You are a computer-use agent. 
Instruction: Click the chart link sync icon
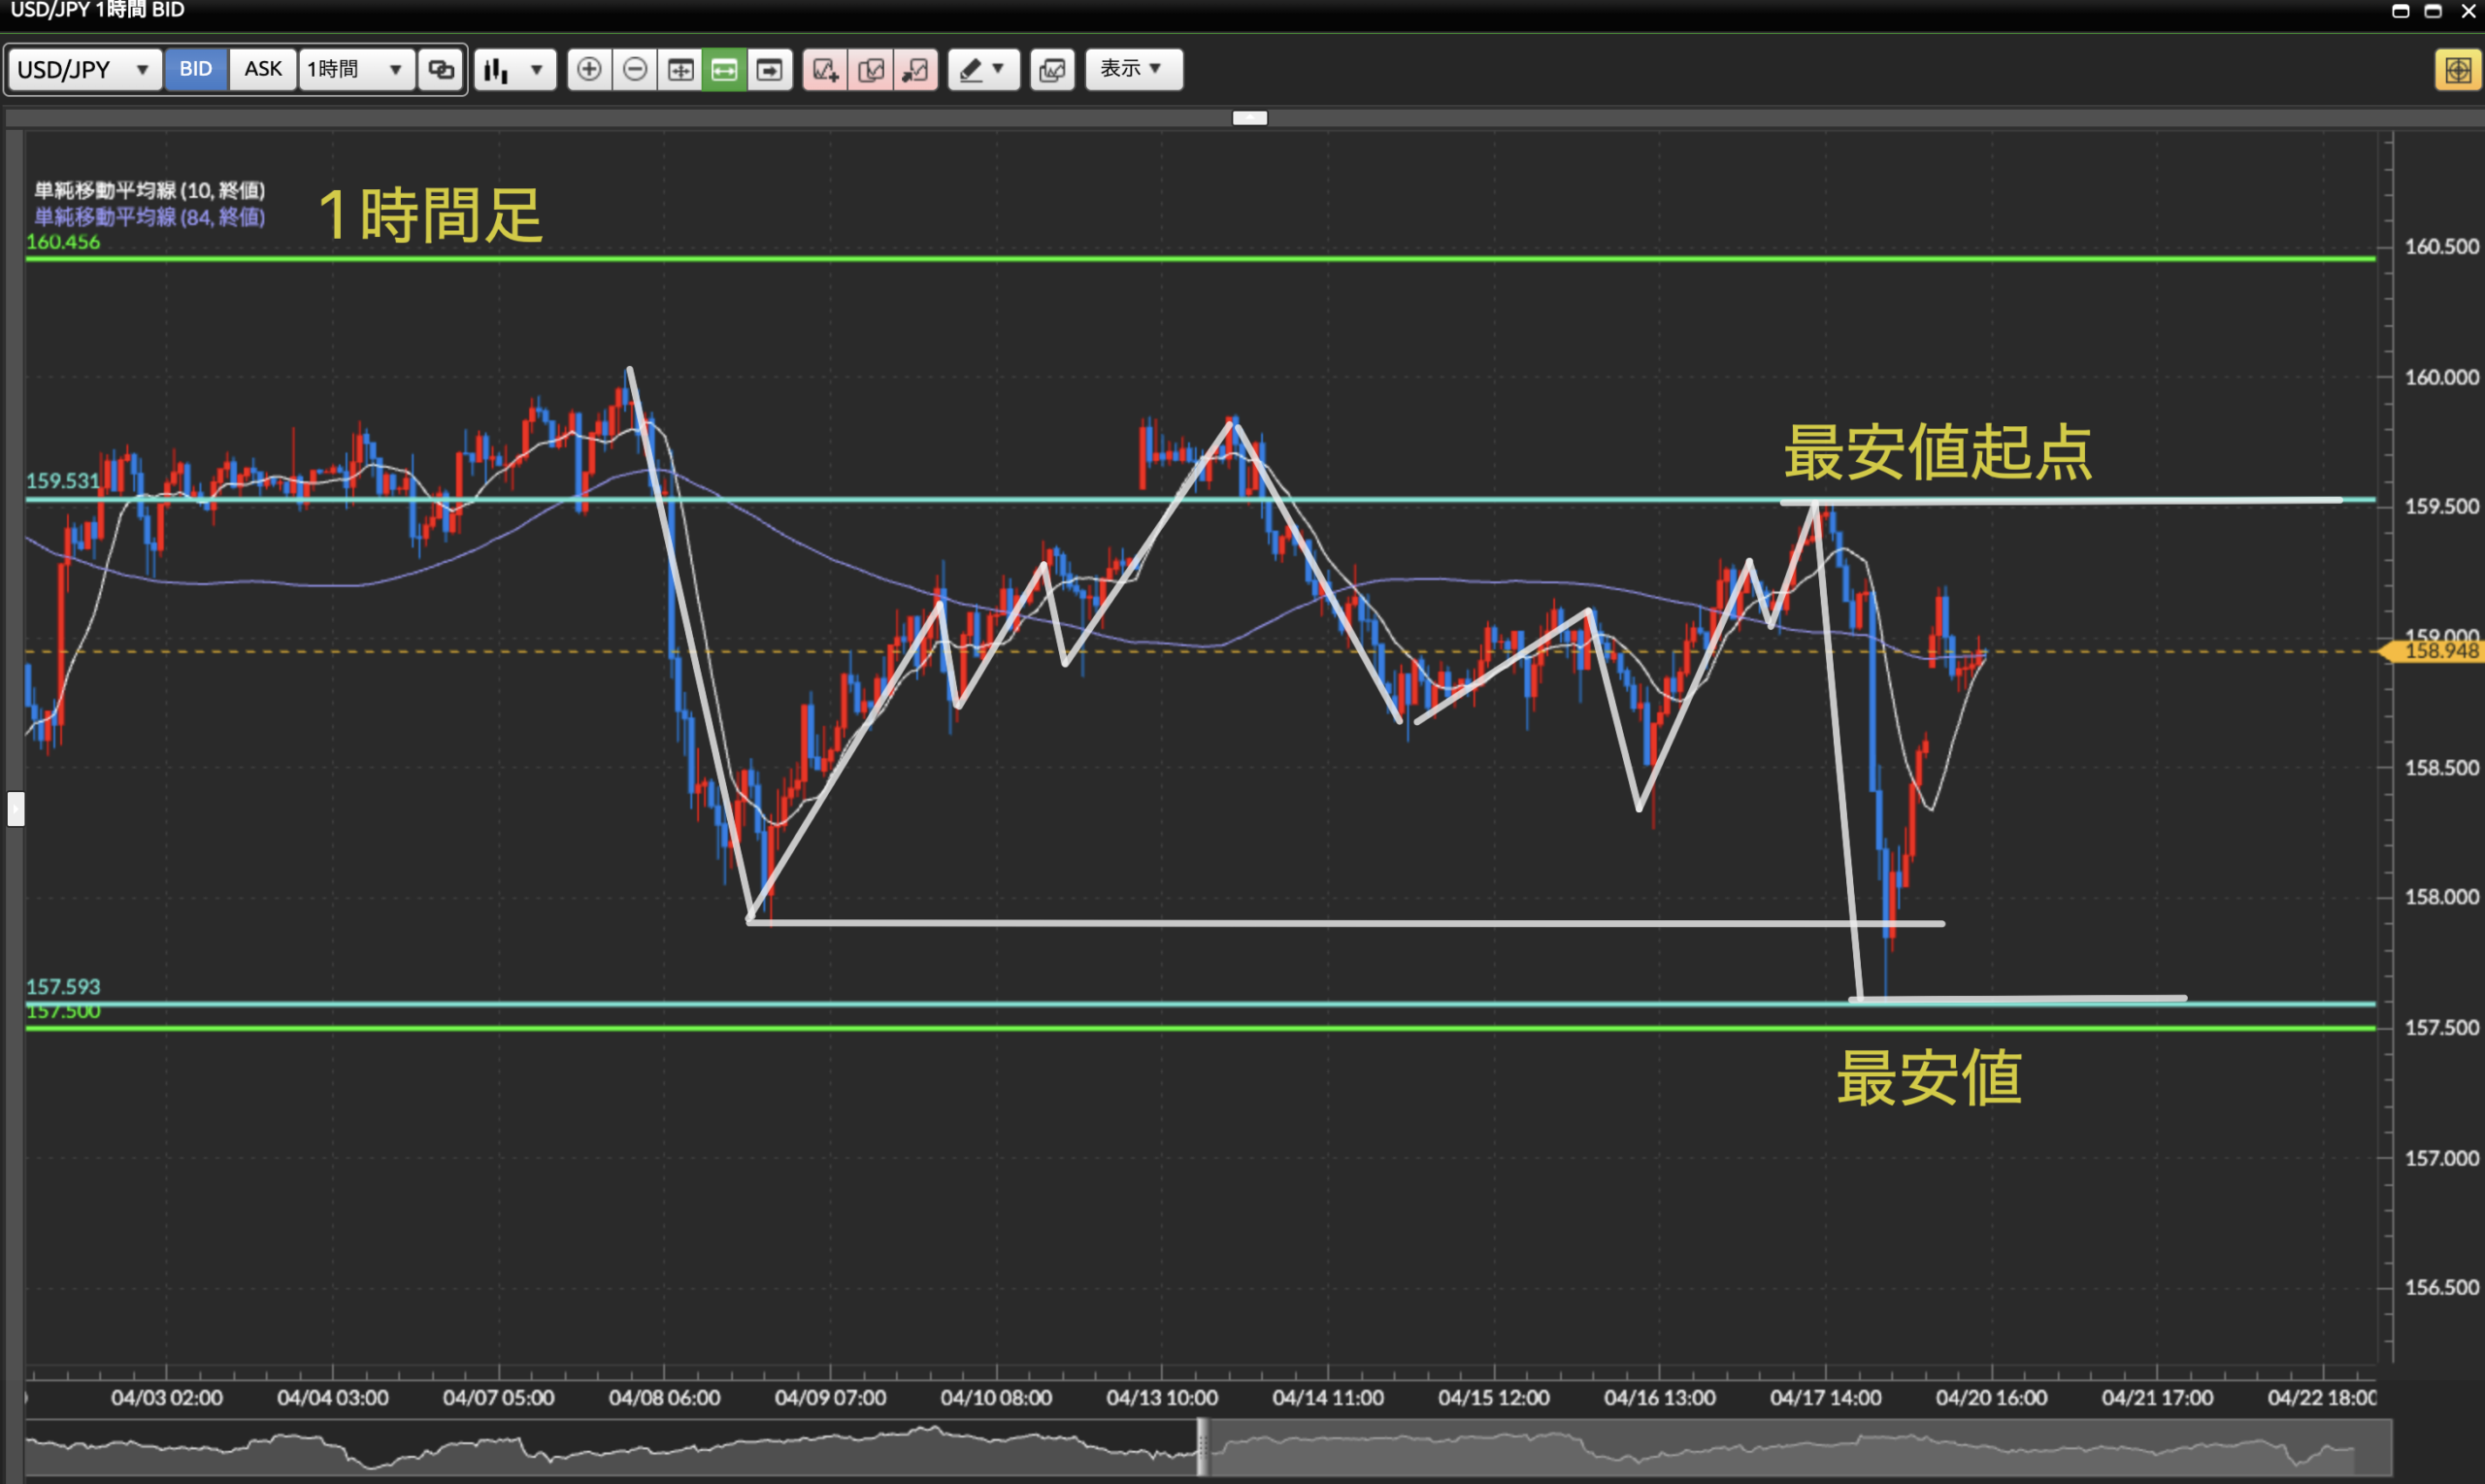click(x=441, y=69)
